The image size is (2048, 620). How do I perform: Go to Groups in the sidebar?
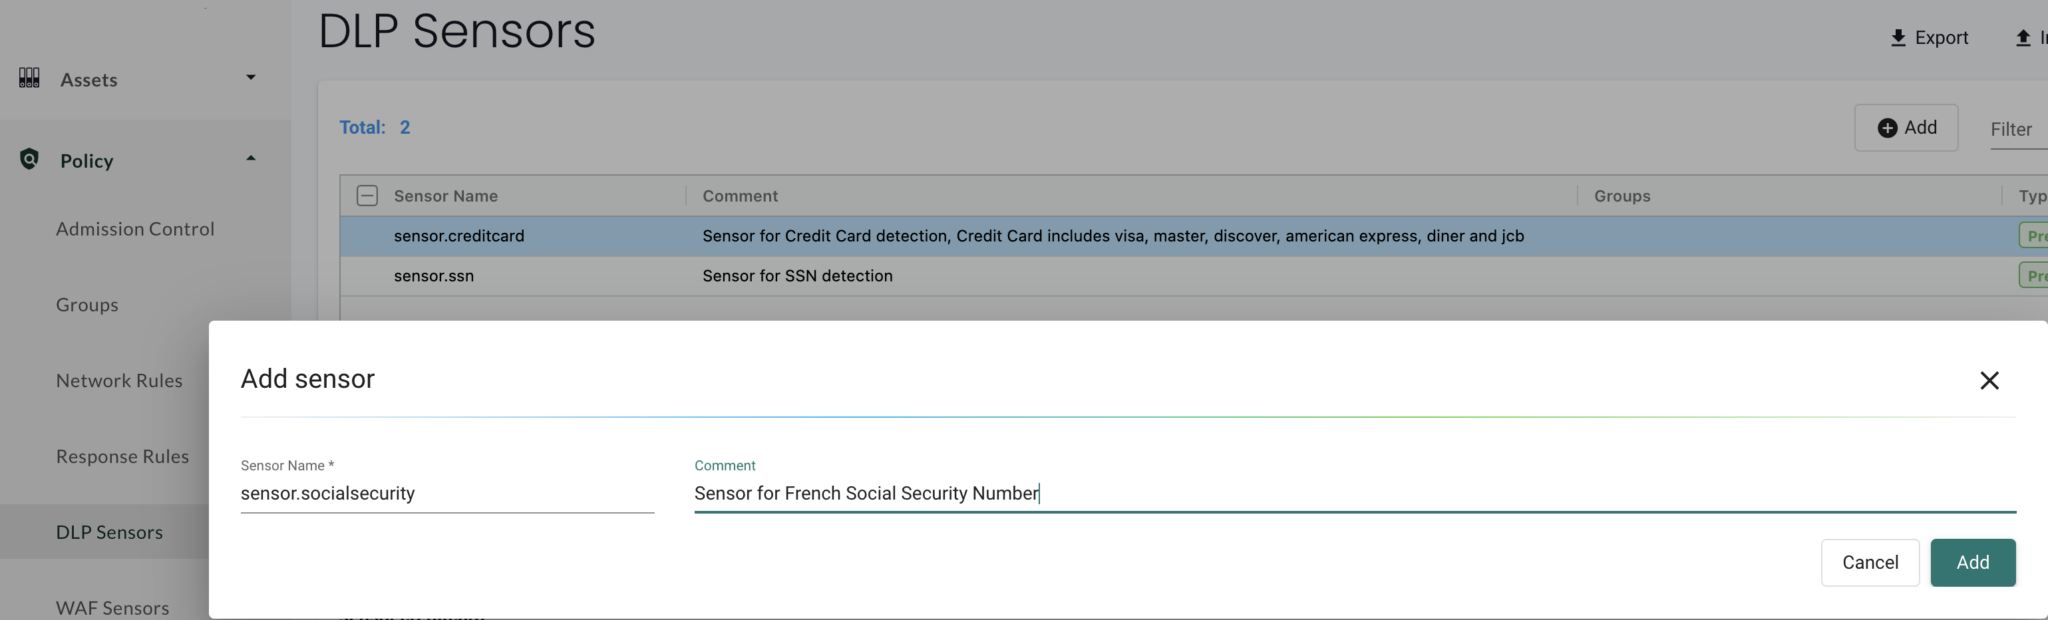[87, 305]
